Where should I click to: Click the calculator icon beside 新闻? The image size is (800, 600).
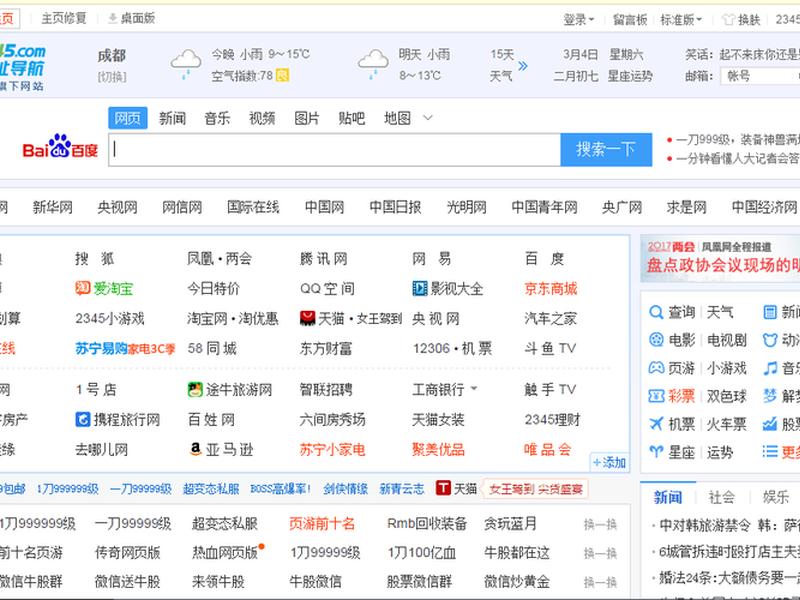coord(770,312)
